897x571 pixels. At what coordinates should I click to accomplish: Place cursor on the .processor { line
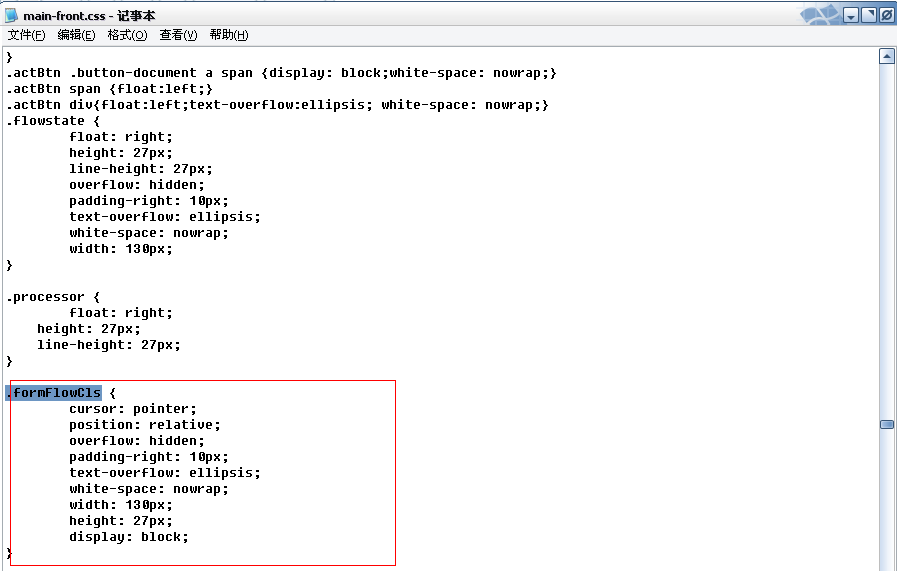(53, 297)
